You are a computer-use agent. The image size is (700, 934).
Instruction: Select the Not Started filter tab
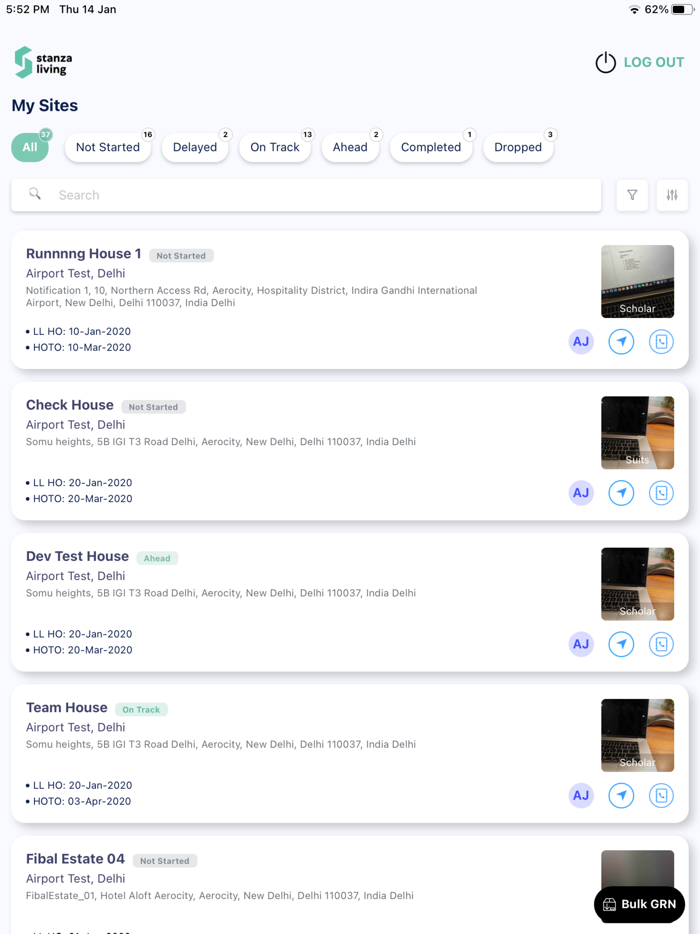(108, 147)
